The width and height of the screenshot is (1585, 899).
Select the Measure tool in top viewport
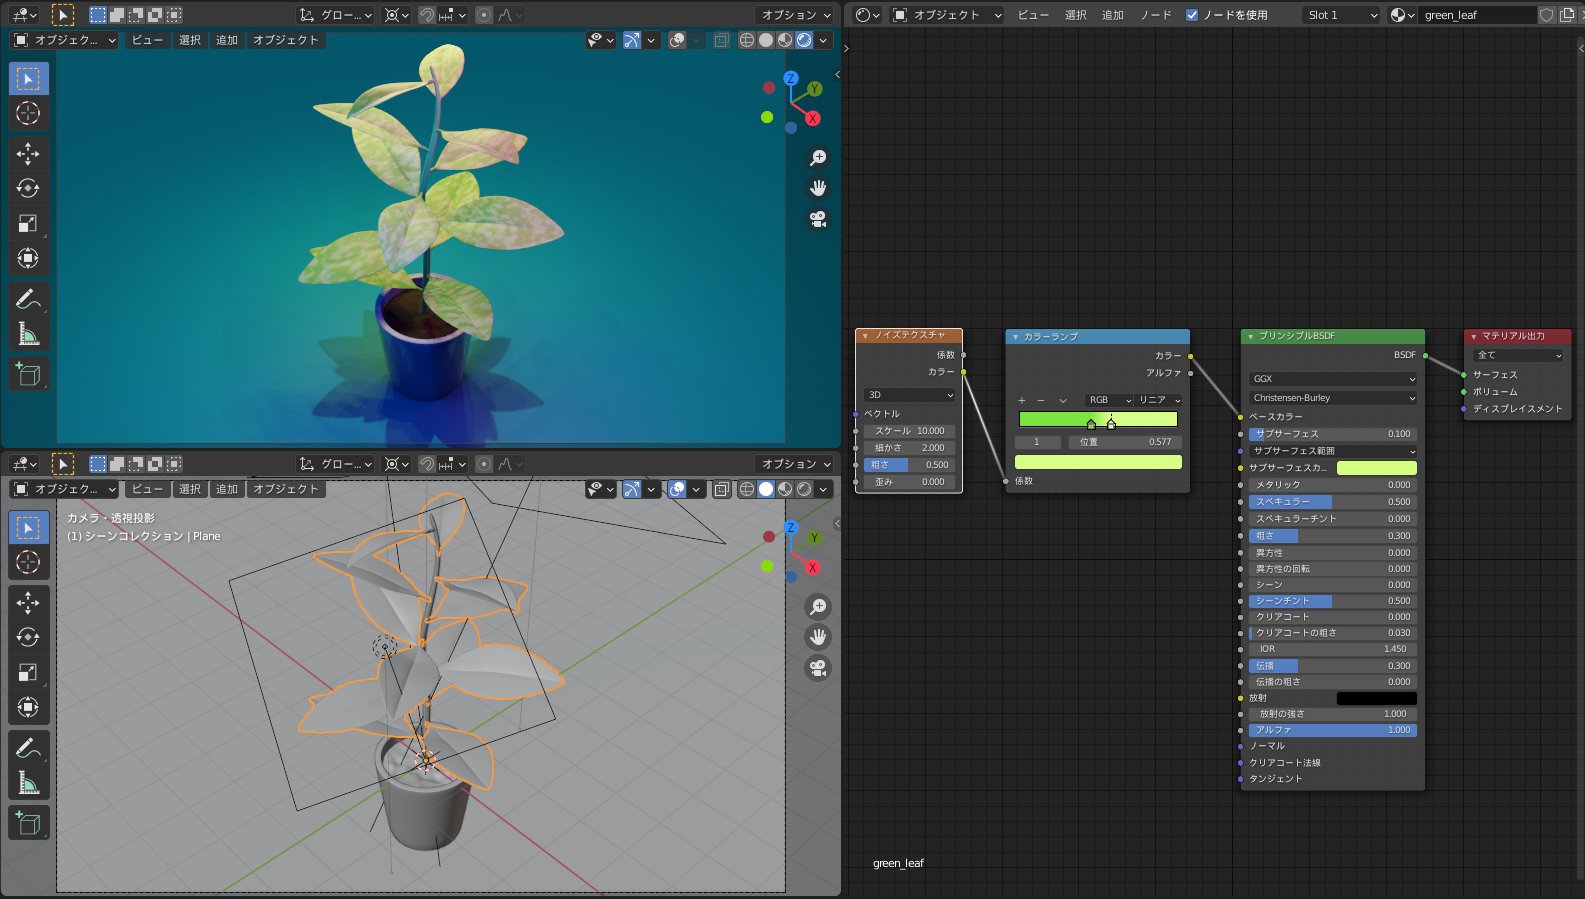28,334
